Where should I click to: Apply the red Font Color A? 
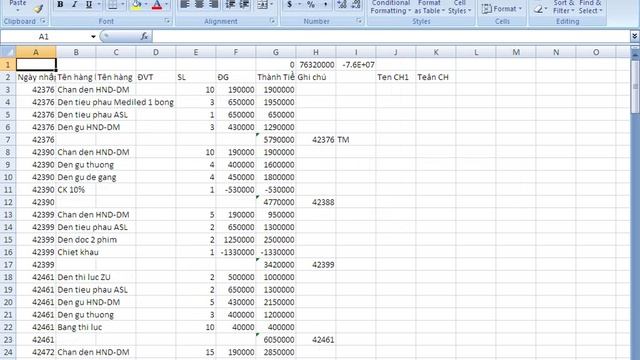click(157, 5)
